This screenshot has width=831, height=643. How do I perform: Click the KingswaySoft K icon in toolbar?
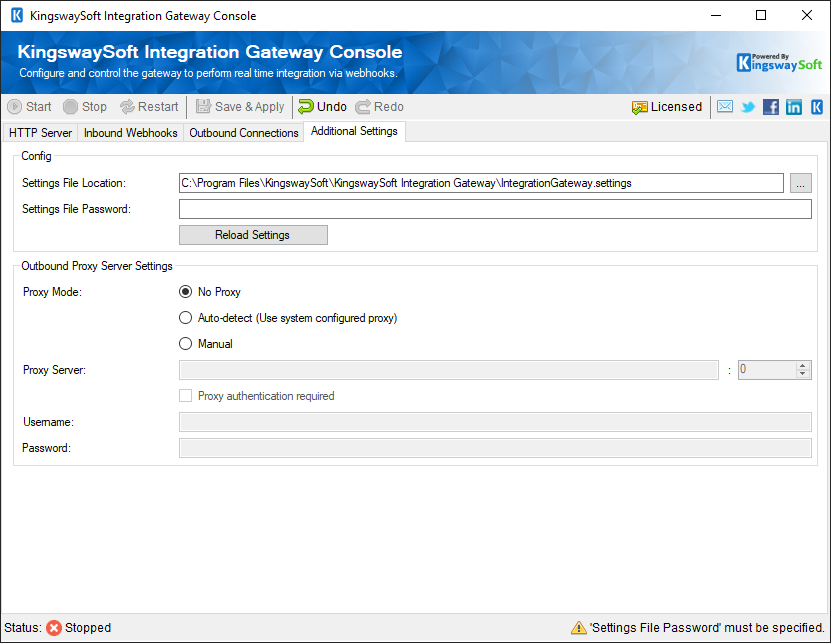coord(817,107)
